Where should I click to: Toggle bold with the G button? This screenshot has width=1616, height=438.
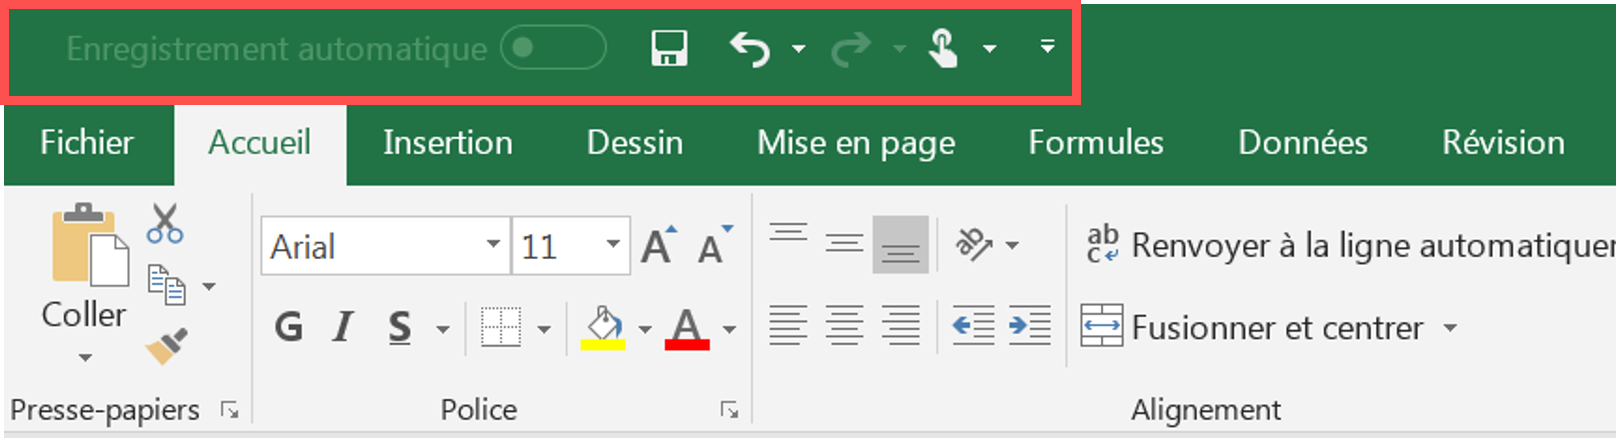click(x=289, y=327)
